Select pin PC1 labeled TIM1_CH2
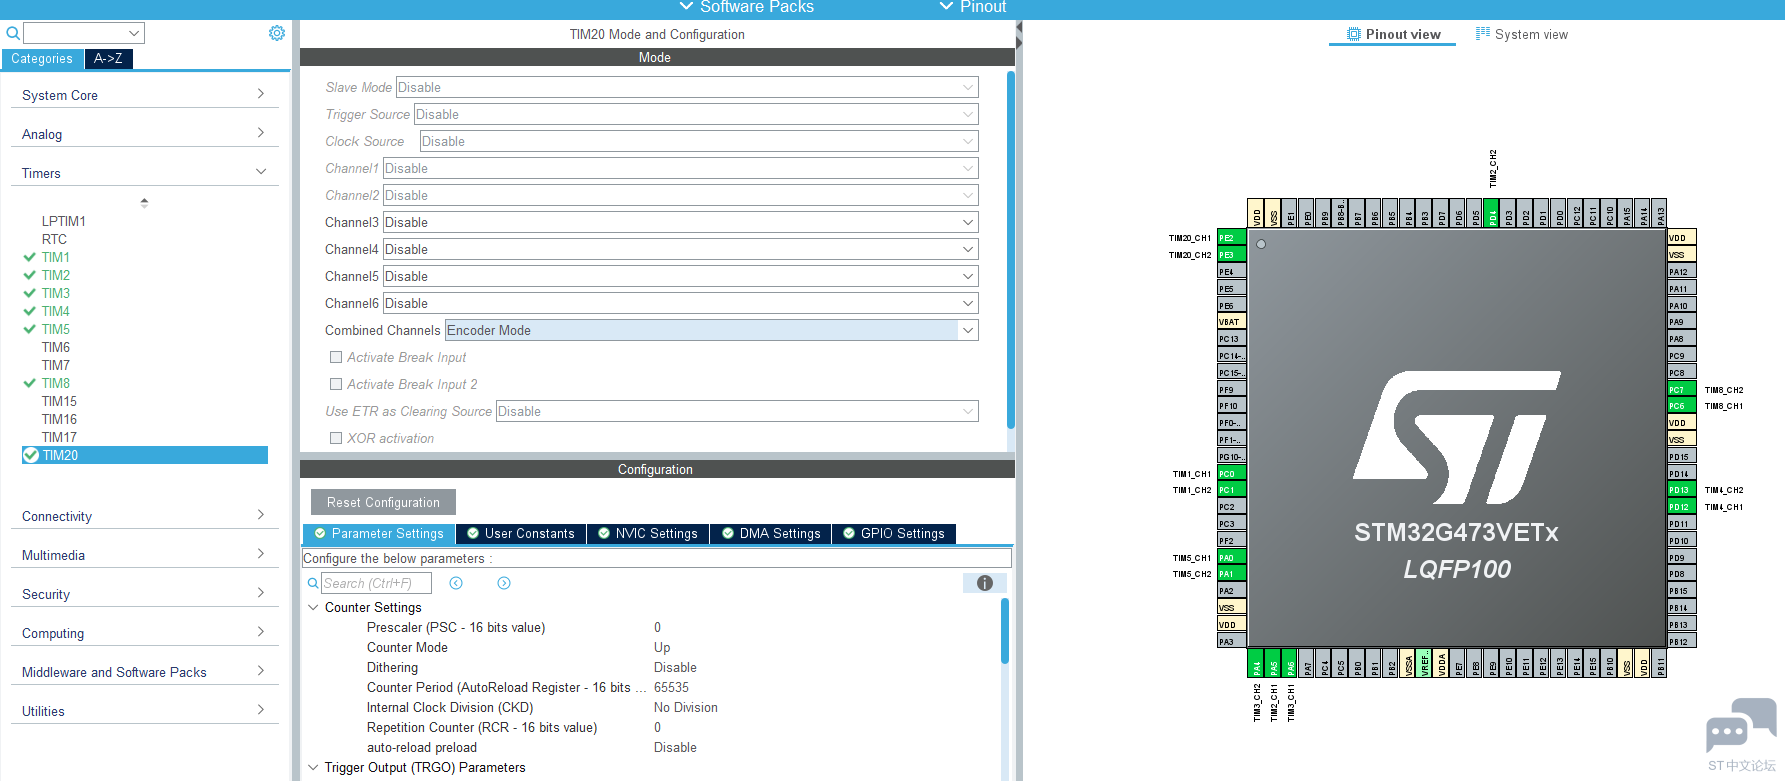The height and width of the screenshot is (781, 1785). 1231,490
